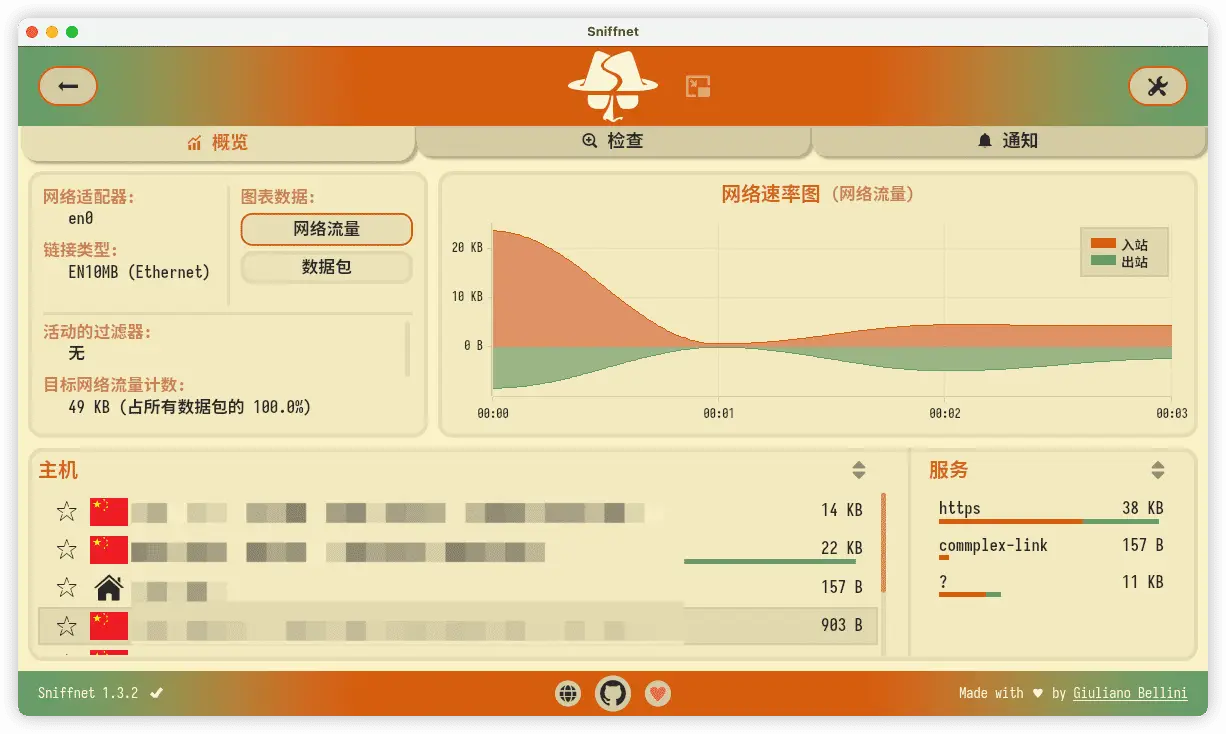Open sort arrows for 服务 list

pos(1157,470)
